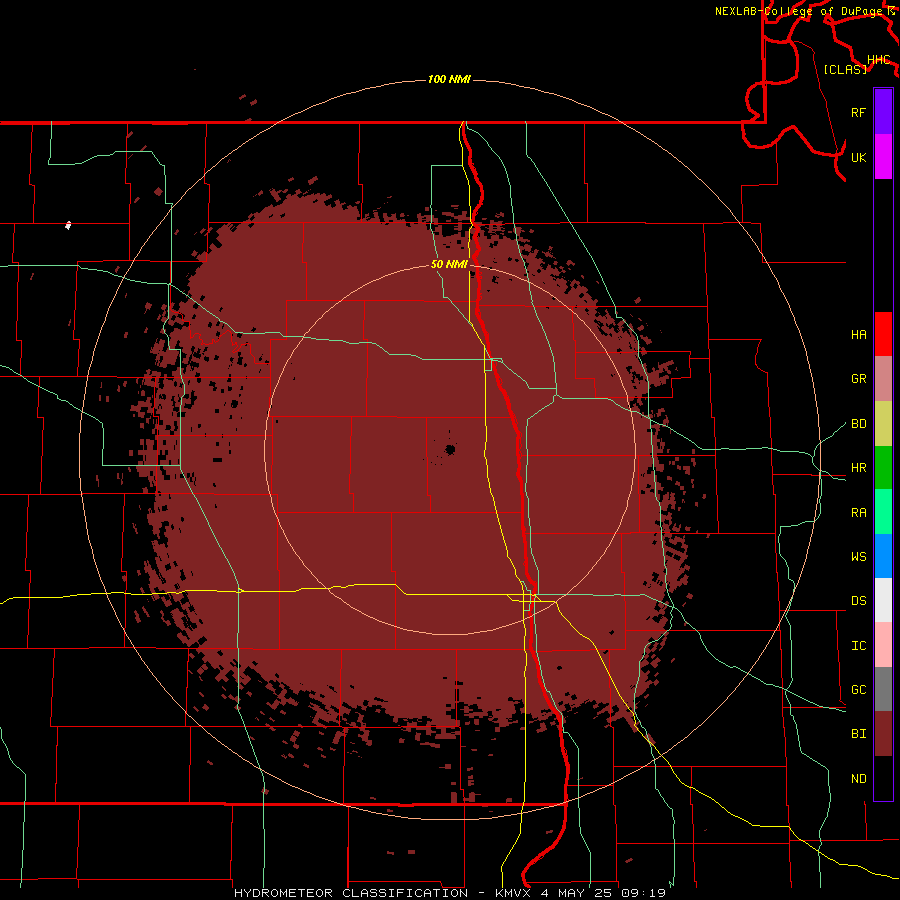Image resolution: width=900 pixels, height=900 pixels.
Task: Select the light pink IC swatch
Action: [x=883, y=645]
